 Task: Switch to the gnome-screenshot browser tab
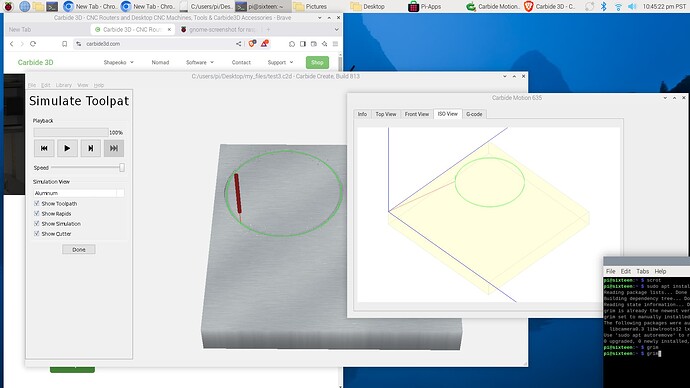[x=218, y=29]
